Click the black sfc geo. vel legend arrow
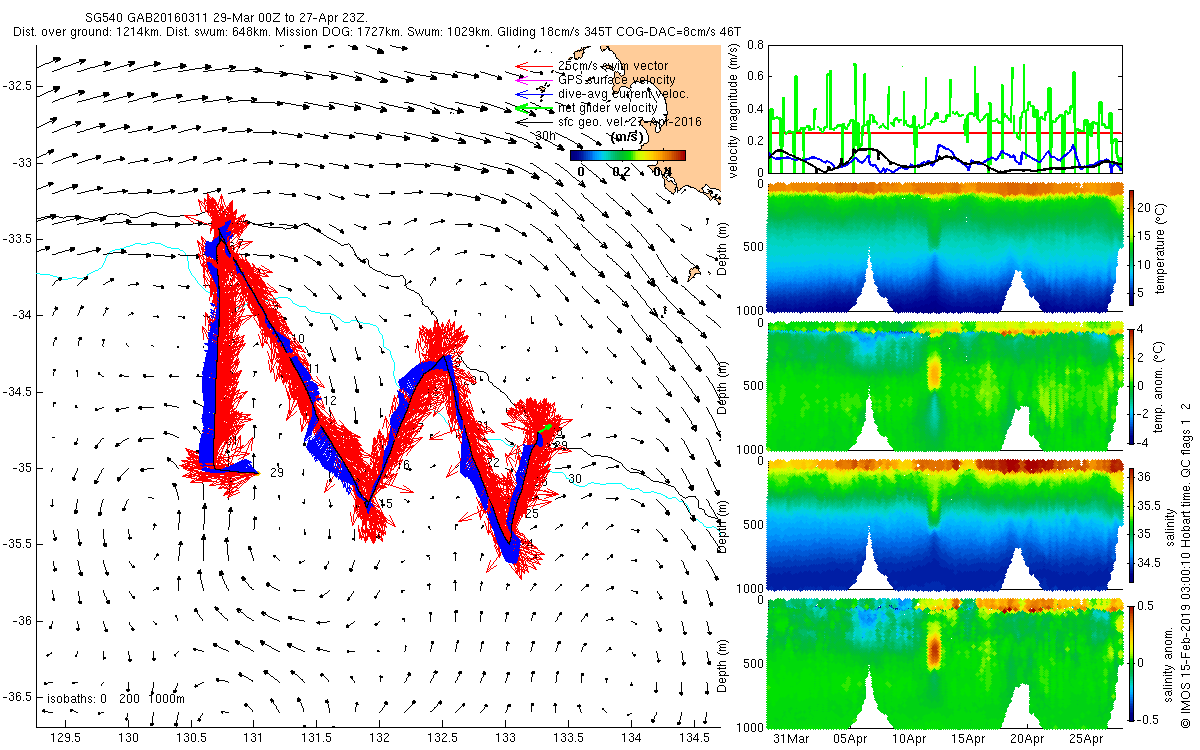This screenshot has width=1200, height=750. [532, 121]
